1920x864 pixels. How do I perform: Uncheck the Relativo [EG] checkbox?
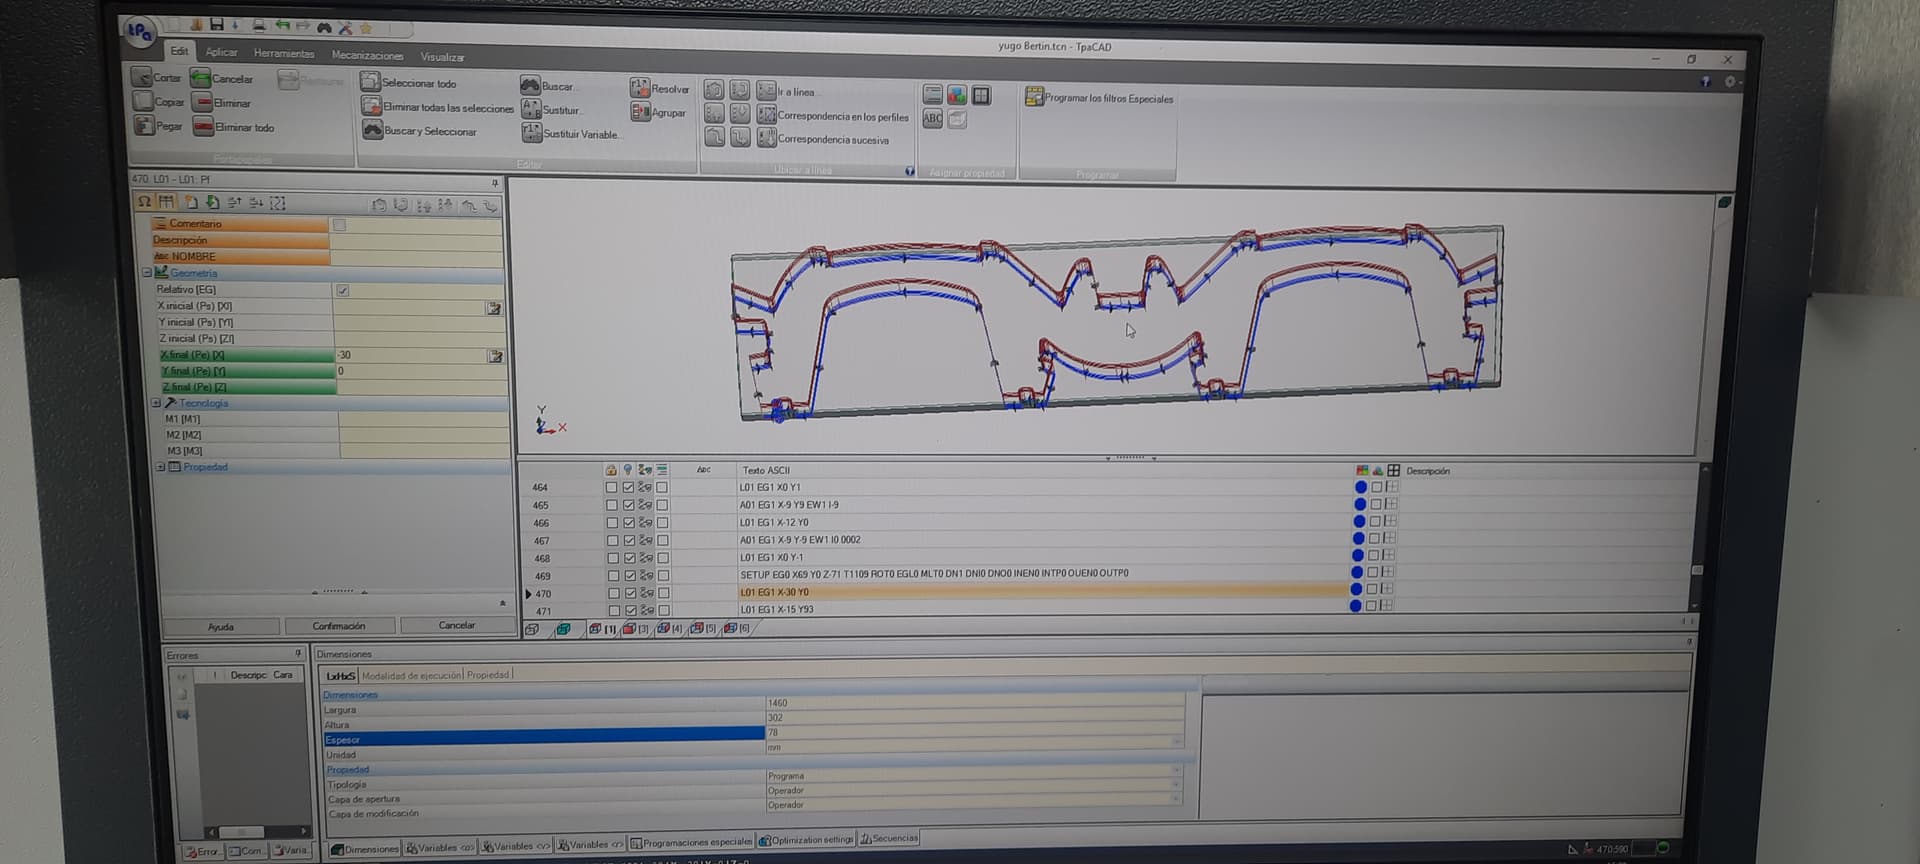(343, 290)
